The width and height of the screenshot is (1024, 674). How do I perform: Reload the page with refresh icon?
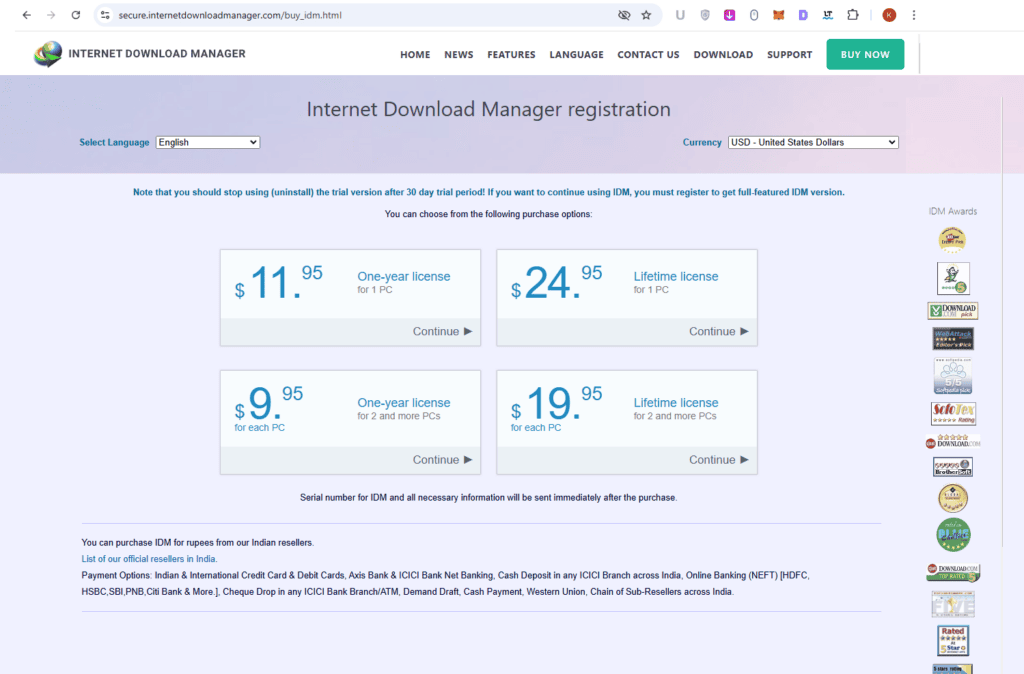(76, 15)
